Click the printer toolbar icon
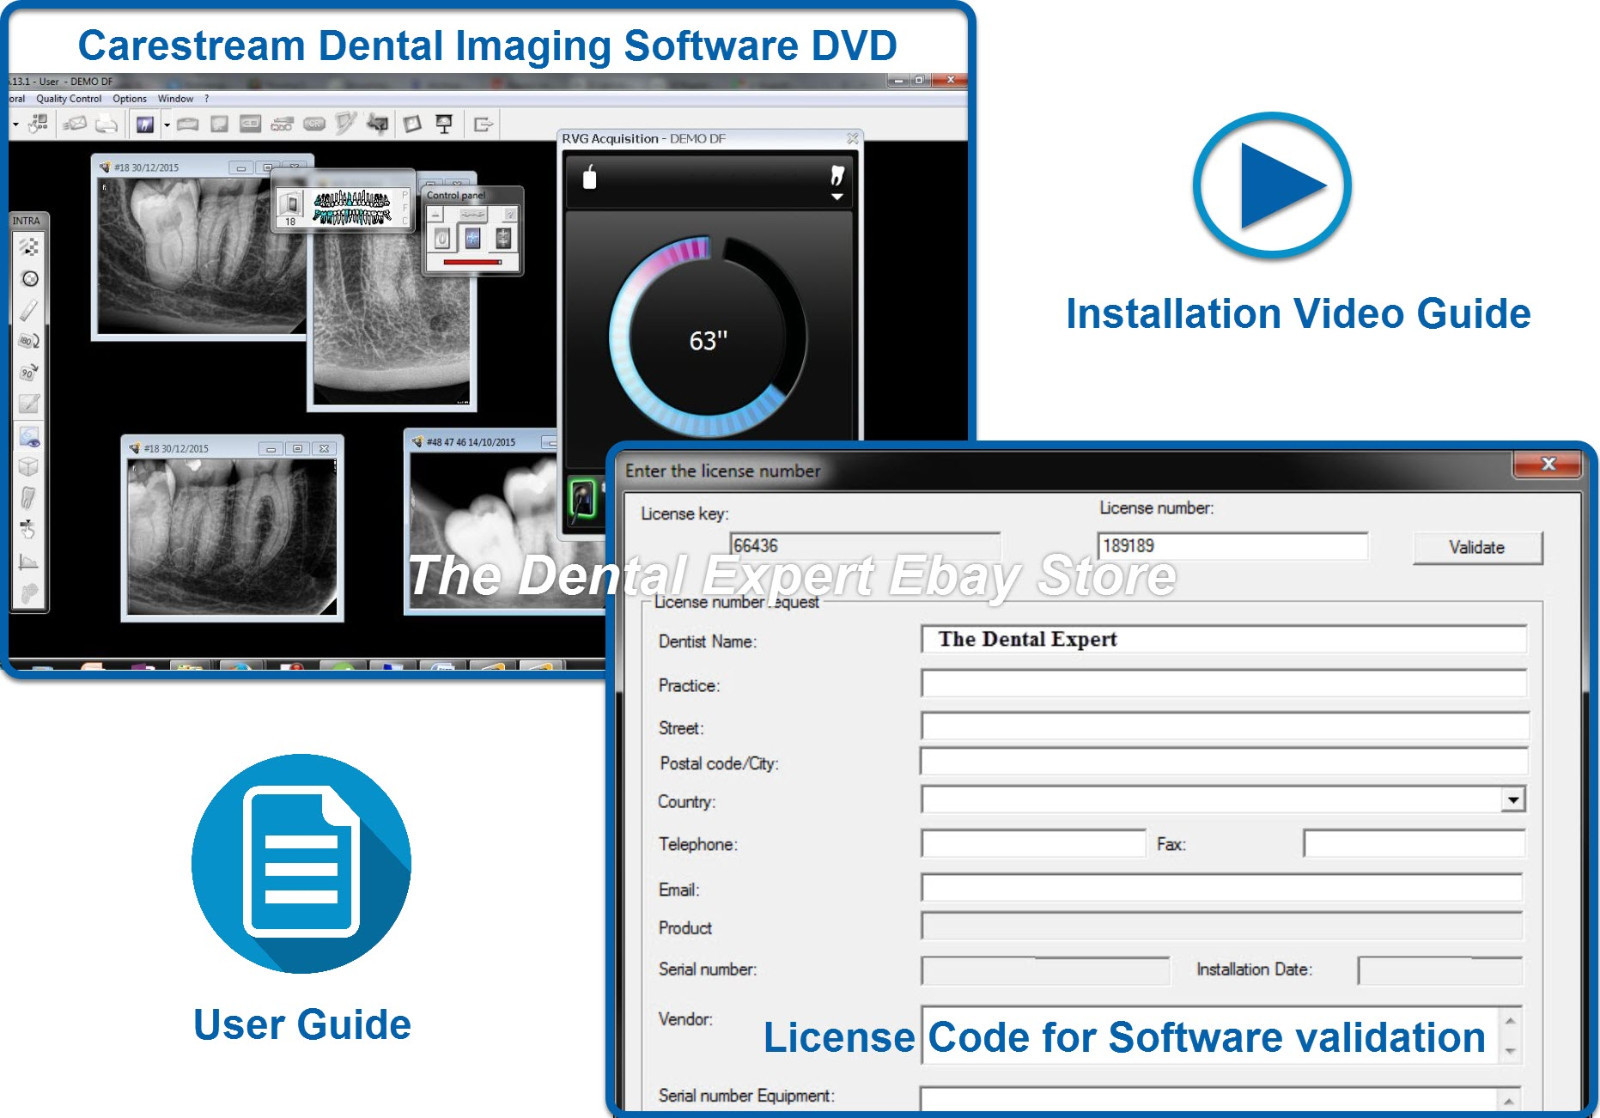1600x1118 pixels. (107, 124)
